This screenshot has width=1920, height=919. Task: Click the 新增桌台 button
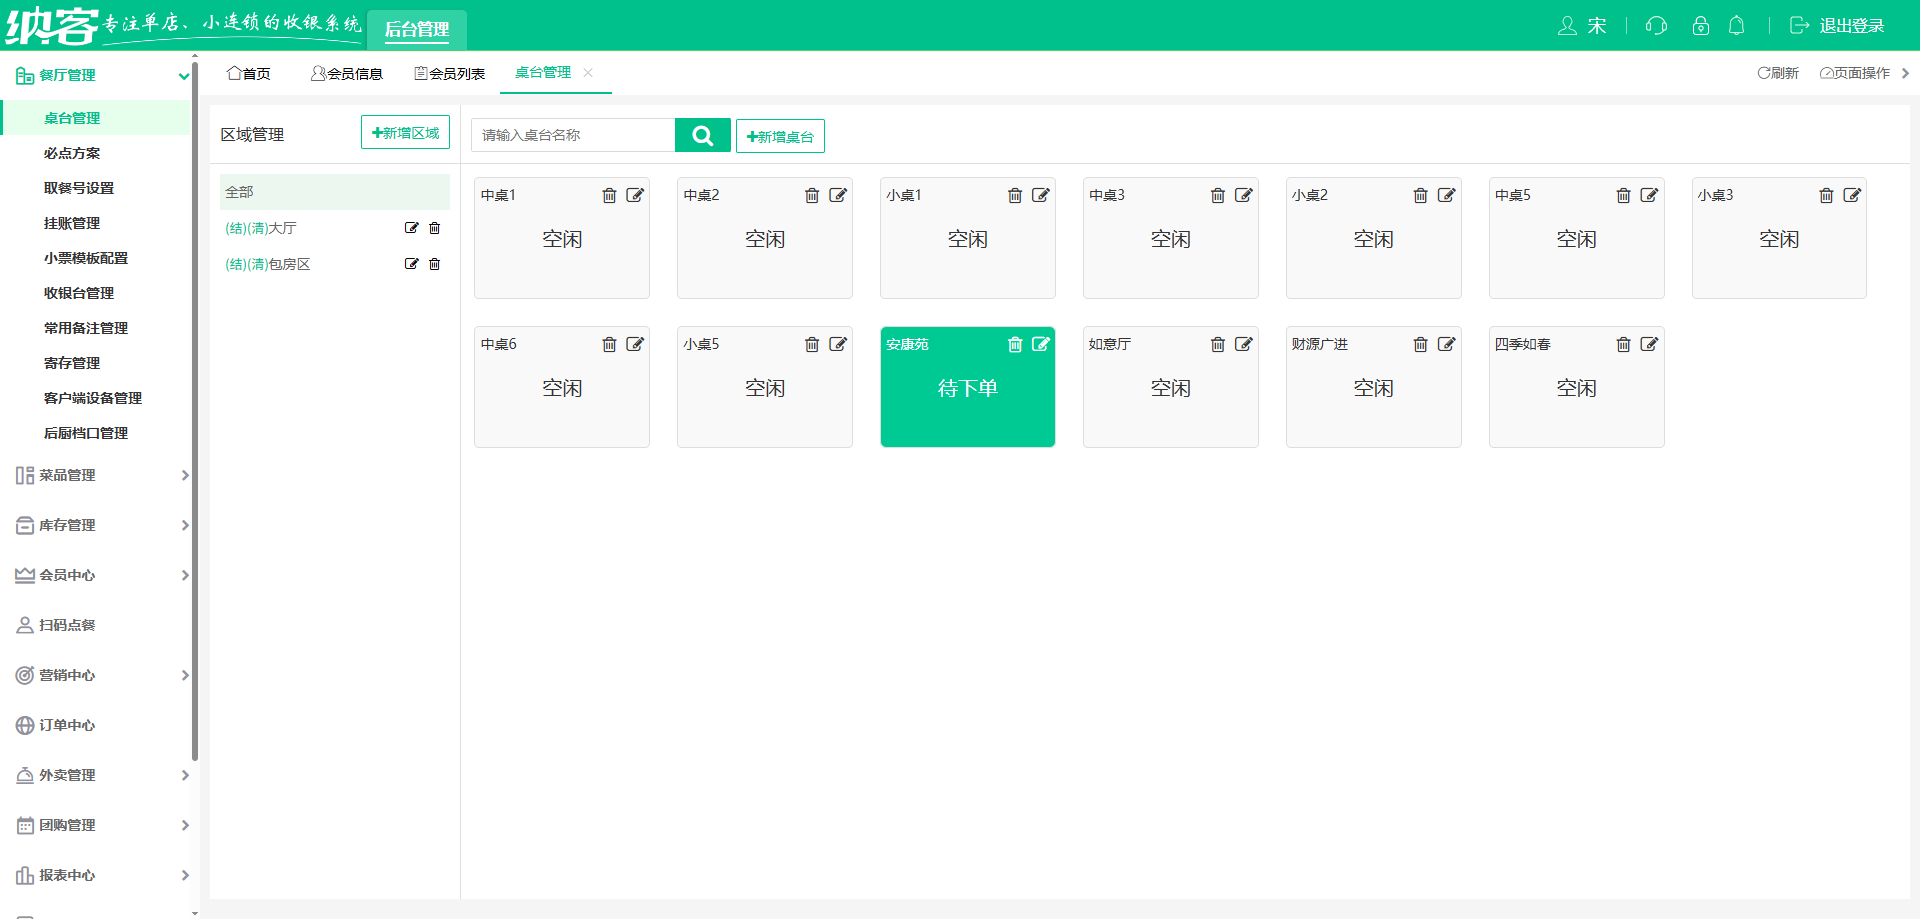pyautogui.click(x=780, y=135)
